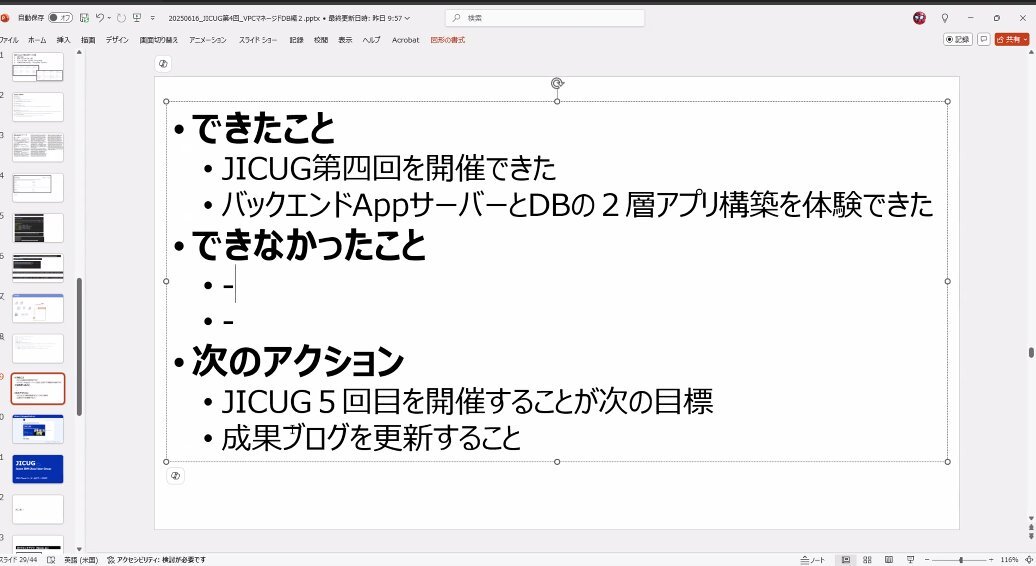Click the spell check icon in status bar

point(52,560)
